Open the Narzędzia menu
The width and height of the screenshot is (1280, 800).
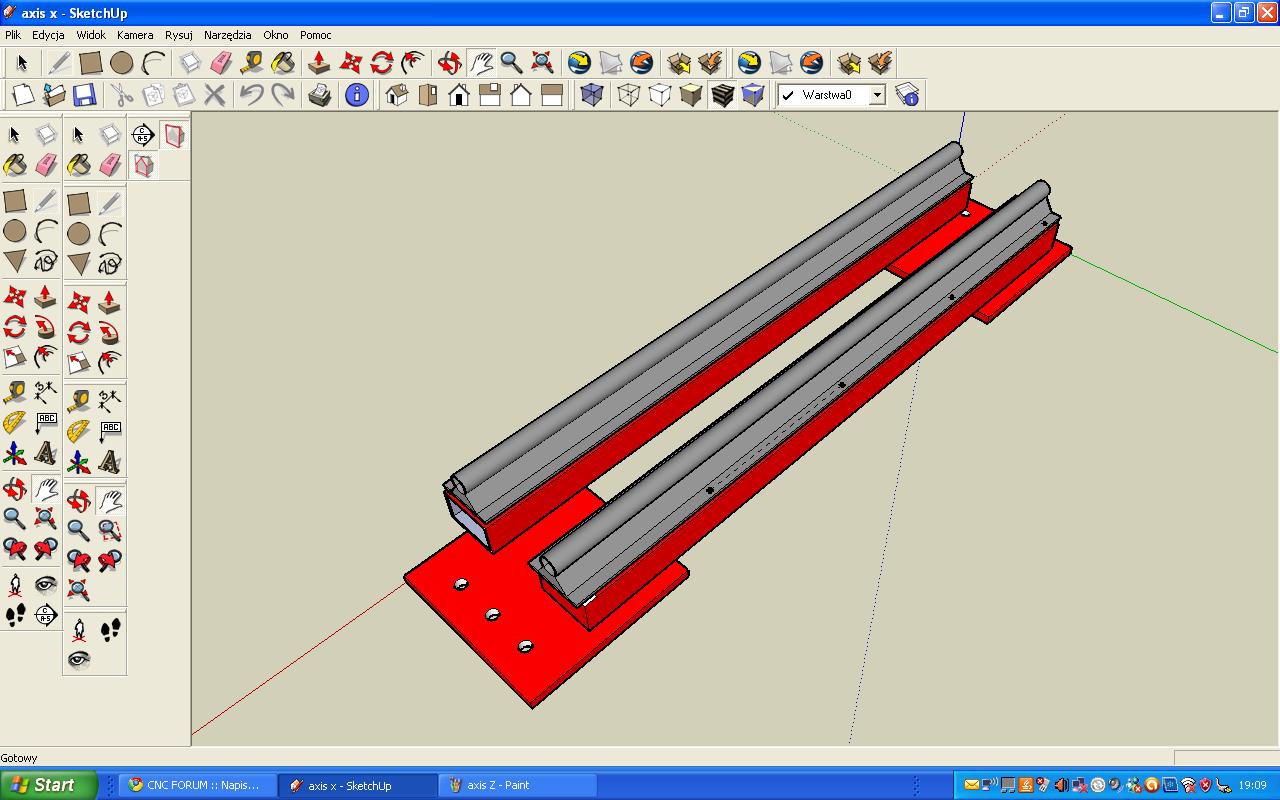tap(228, 35)
